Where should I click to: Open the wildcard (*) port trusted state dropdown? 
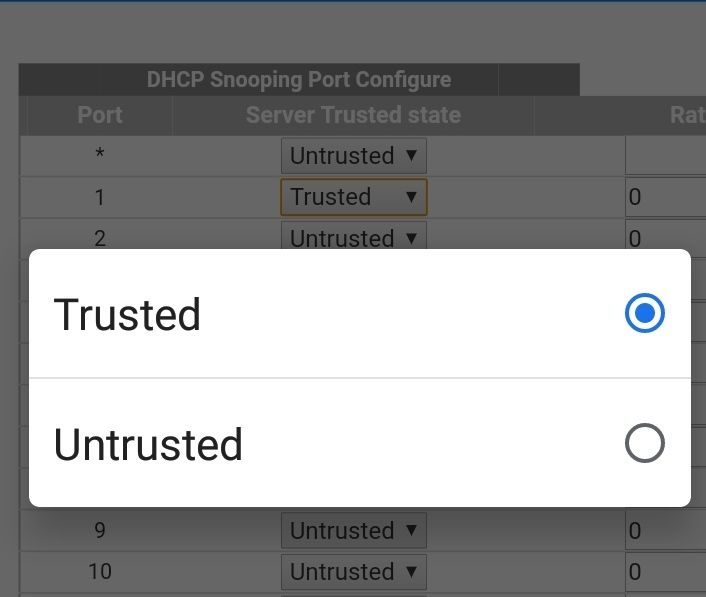click(x=354, y=156)
